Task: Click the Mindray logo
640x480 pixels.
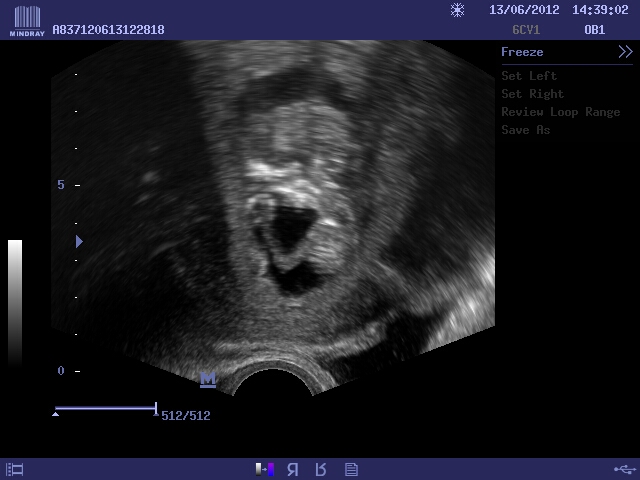Action: click(25, 19)
